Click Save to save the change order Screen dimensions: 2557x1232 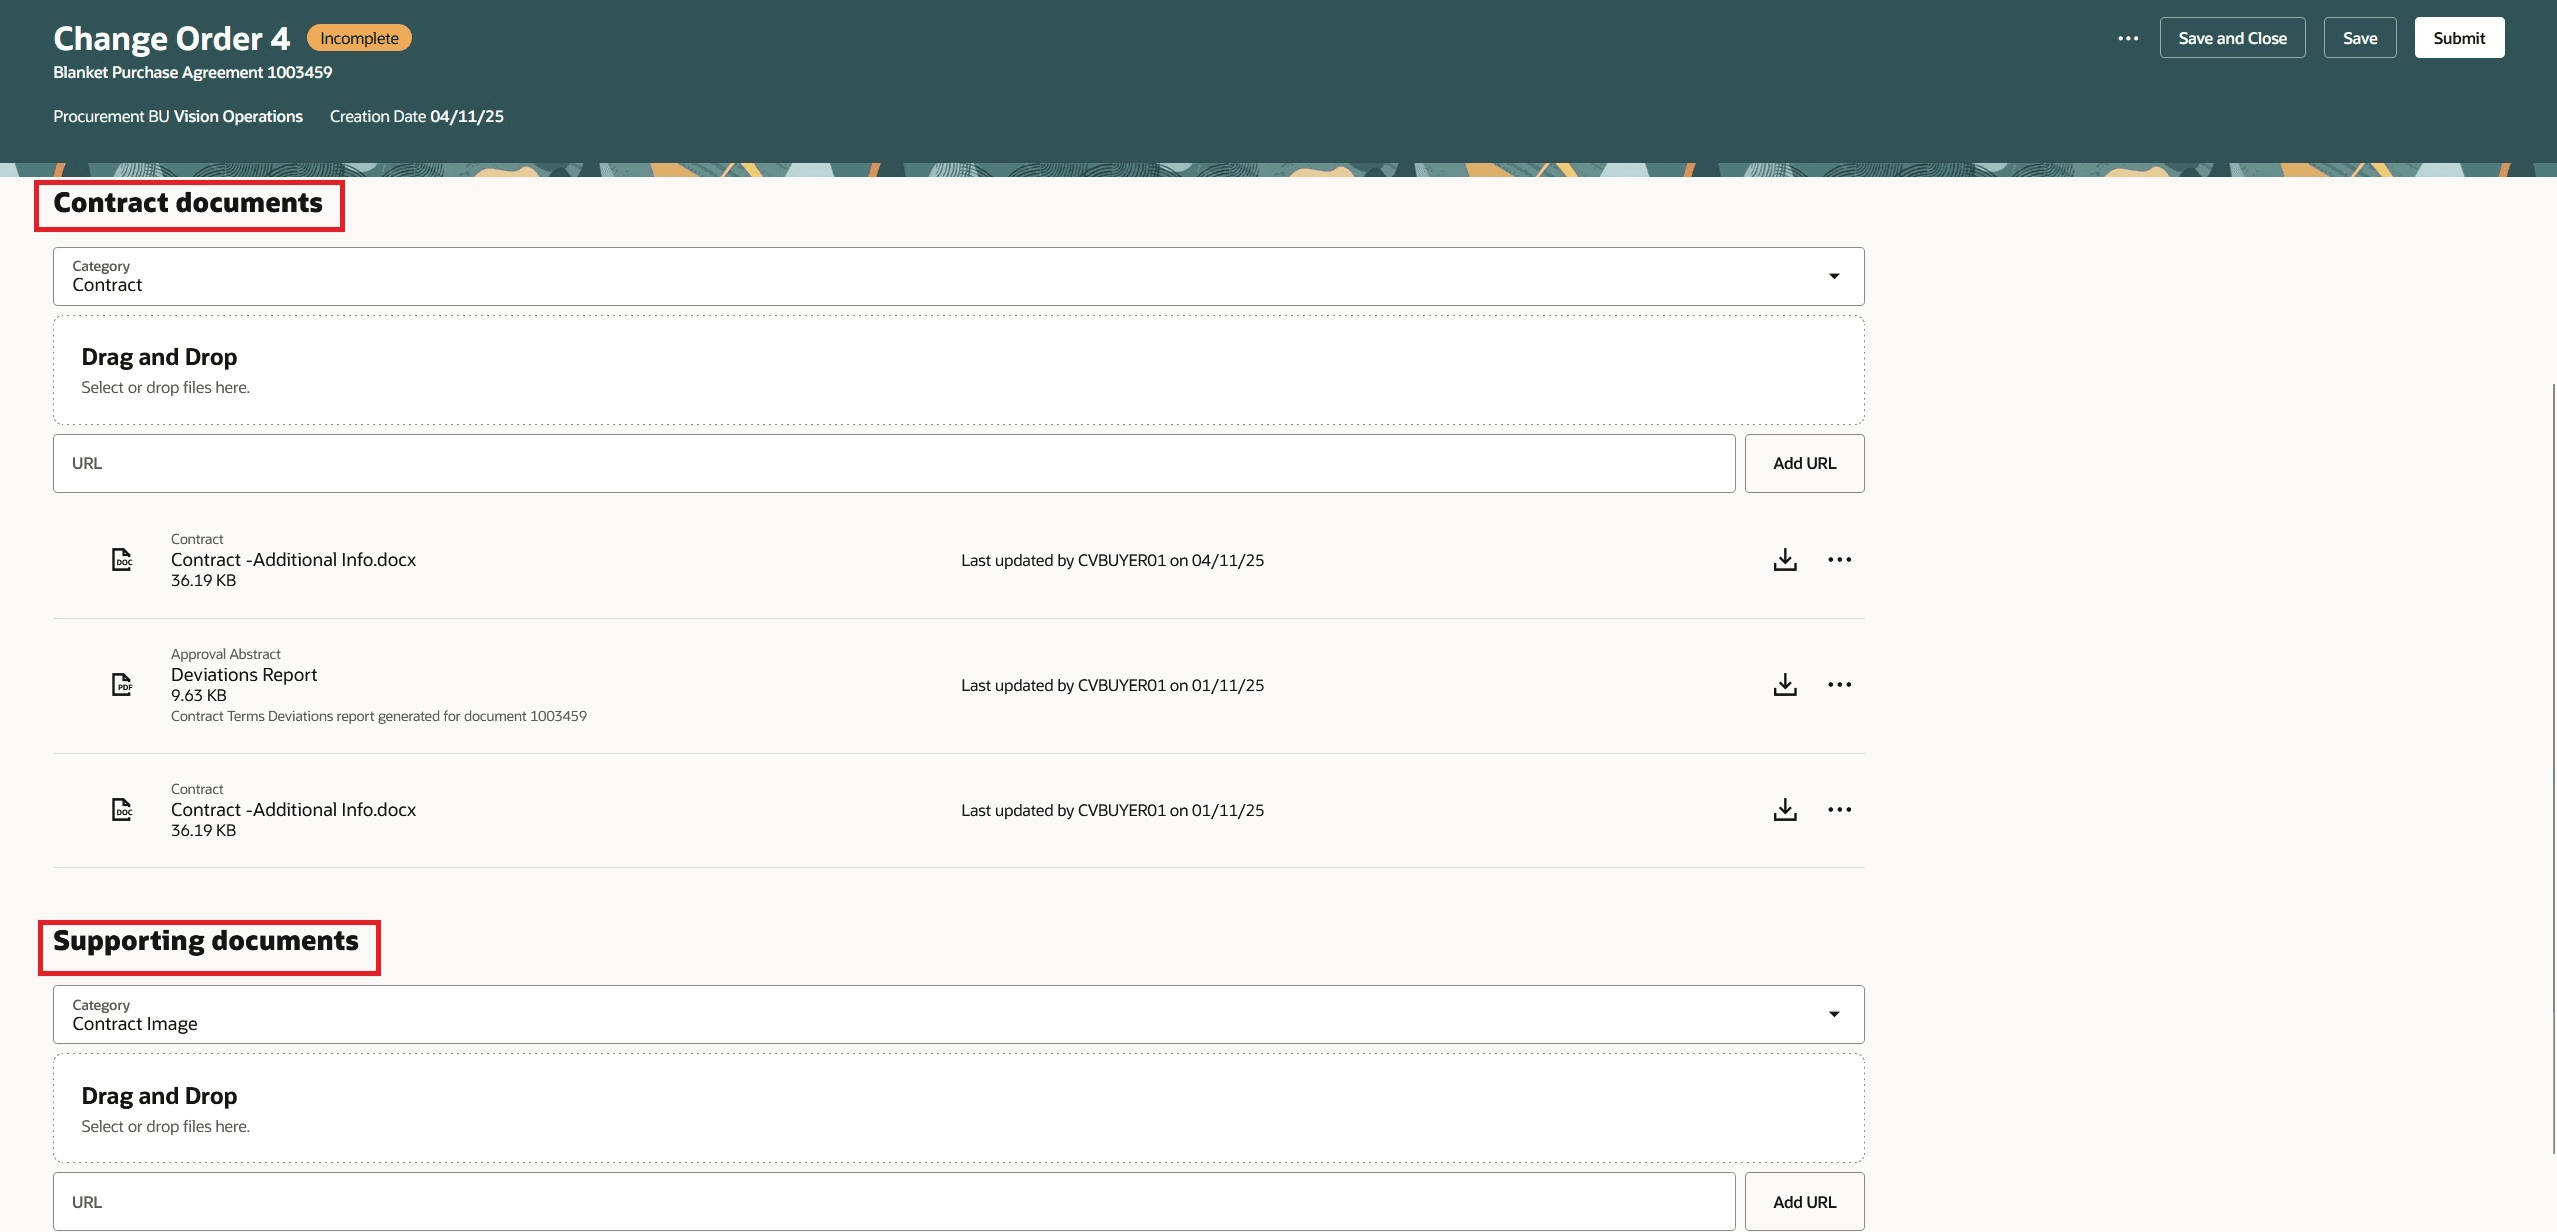pos(2360,37)
